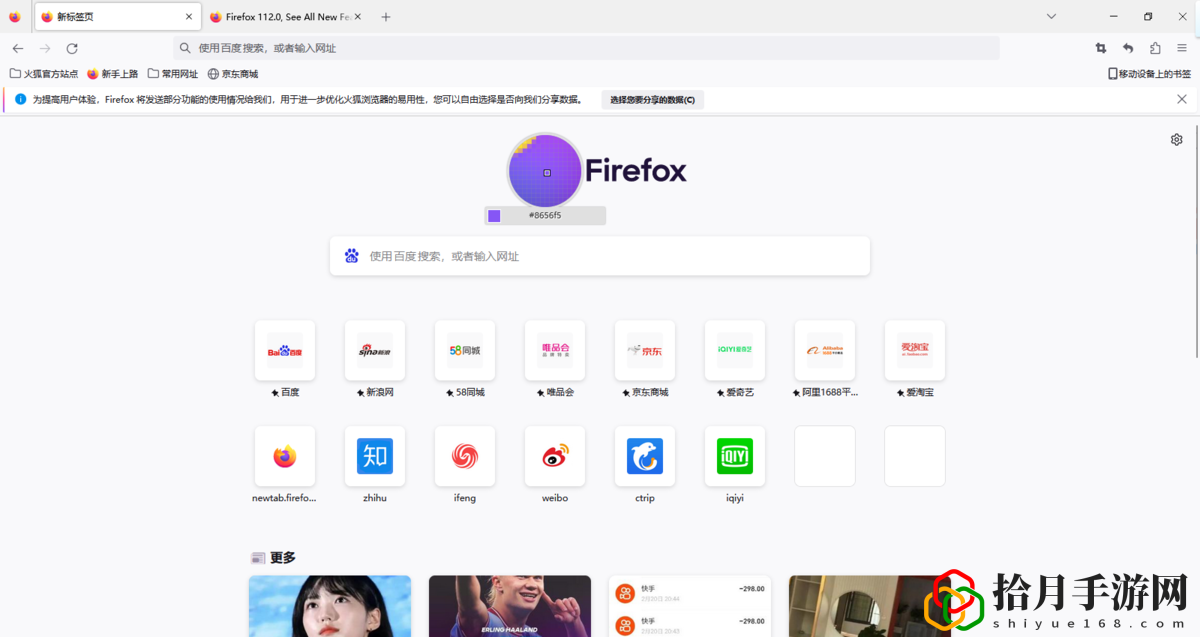This screenshot has height=637, width=1200.
Task: Click the #8656f5 purple color swatch
Action: tap(494, 216)
